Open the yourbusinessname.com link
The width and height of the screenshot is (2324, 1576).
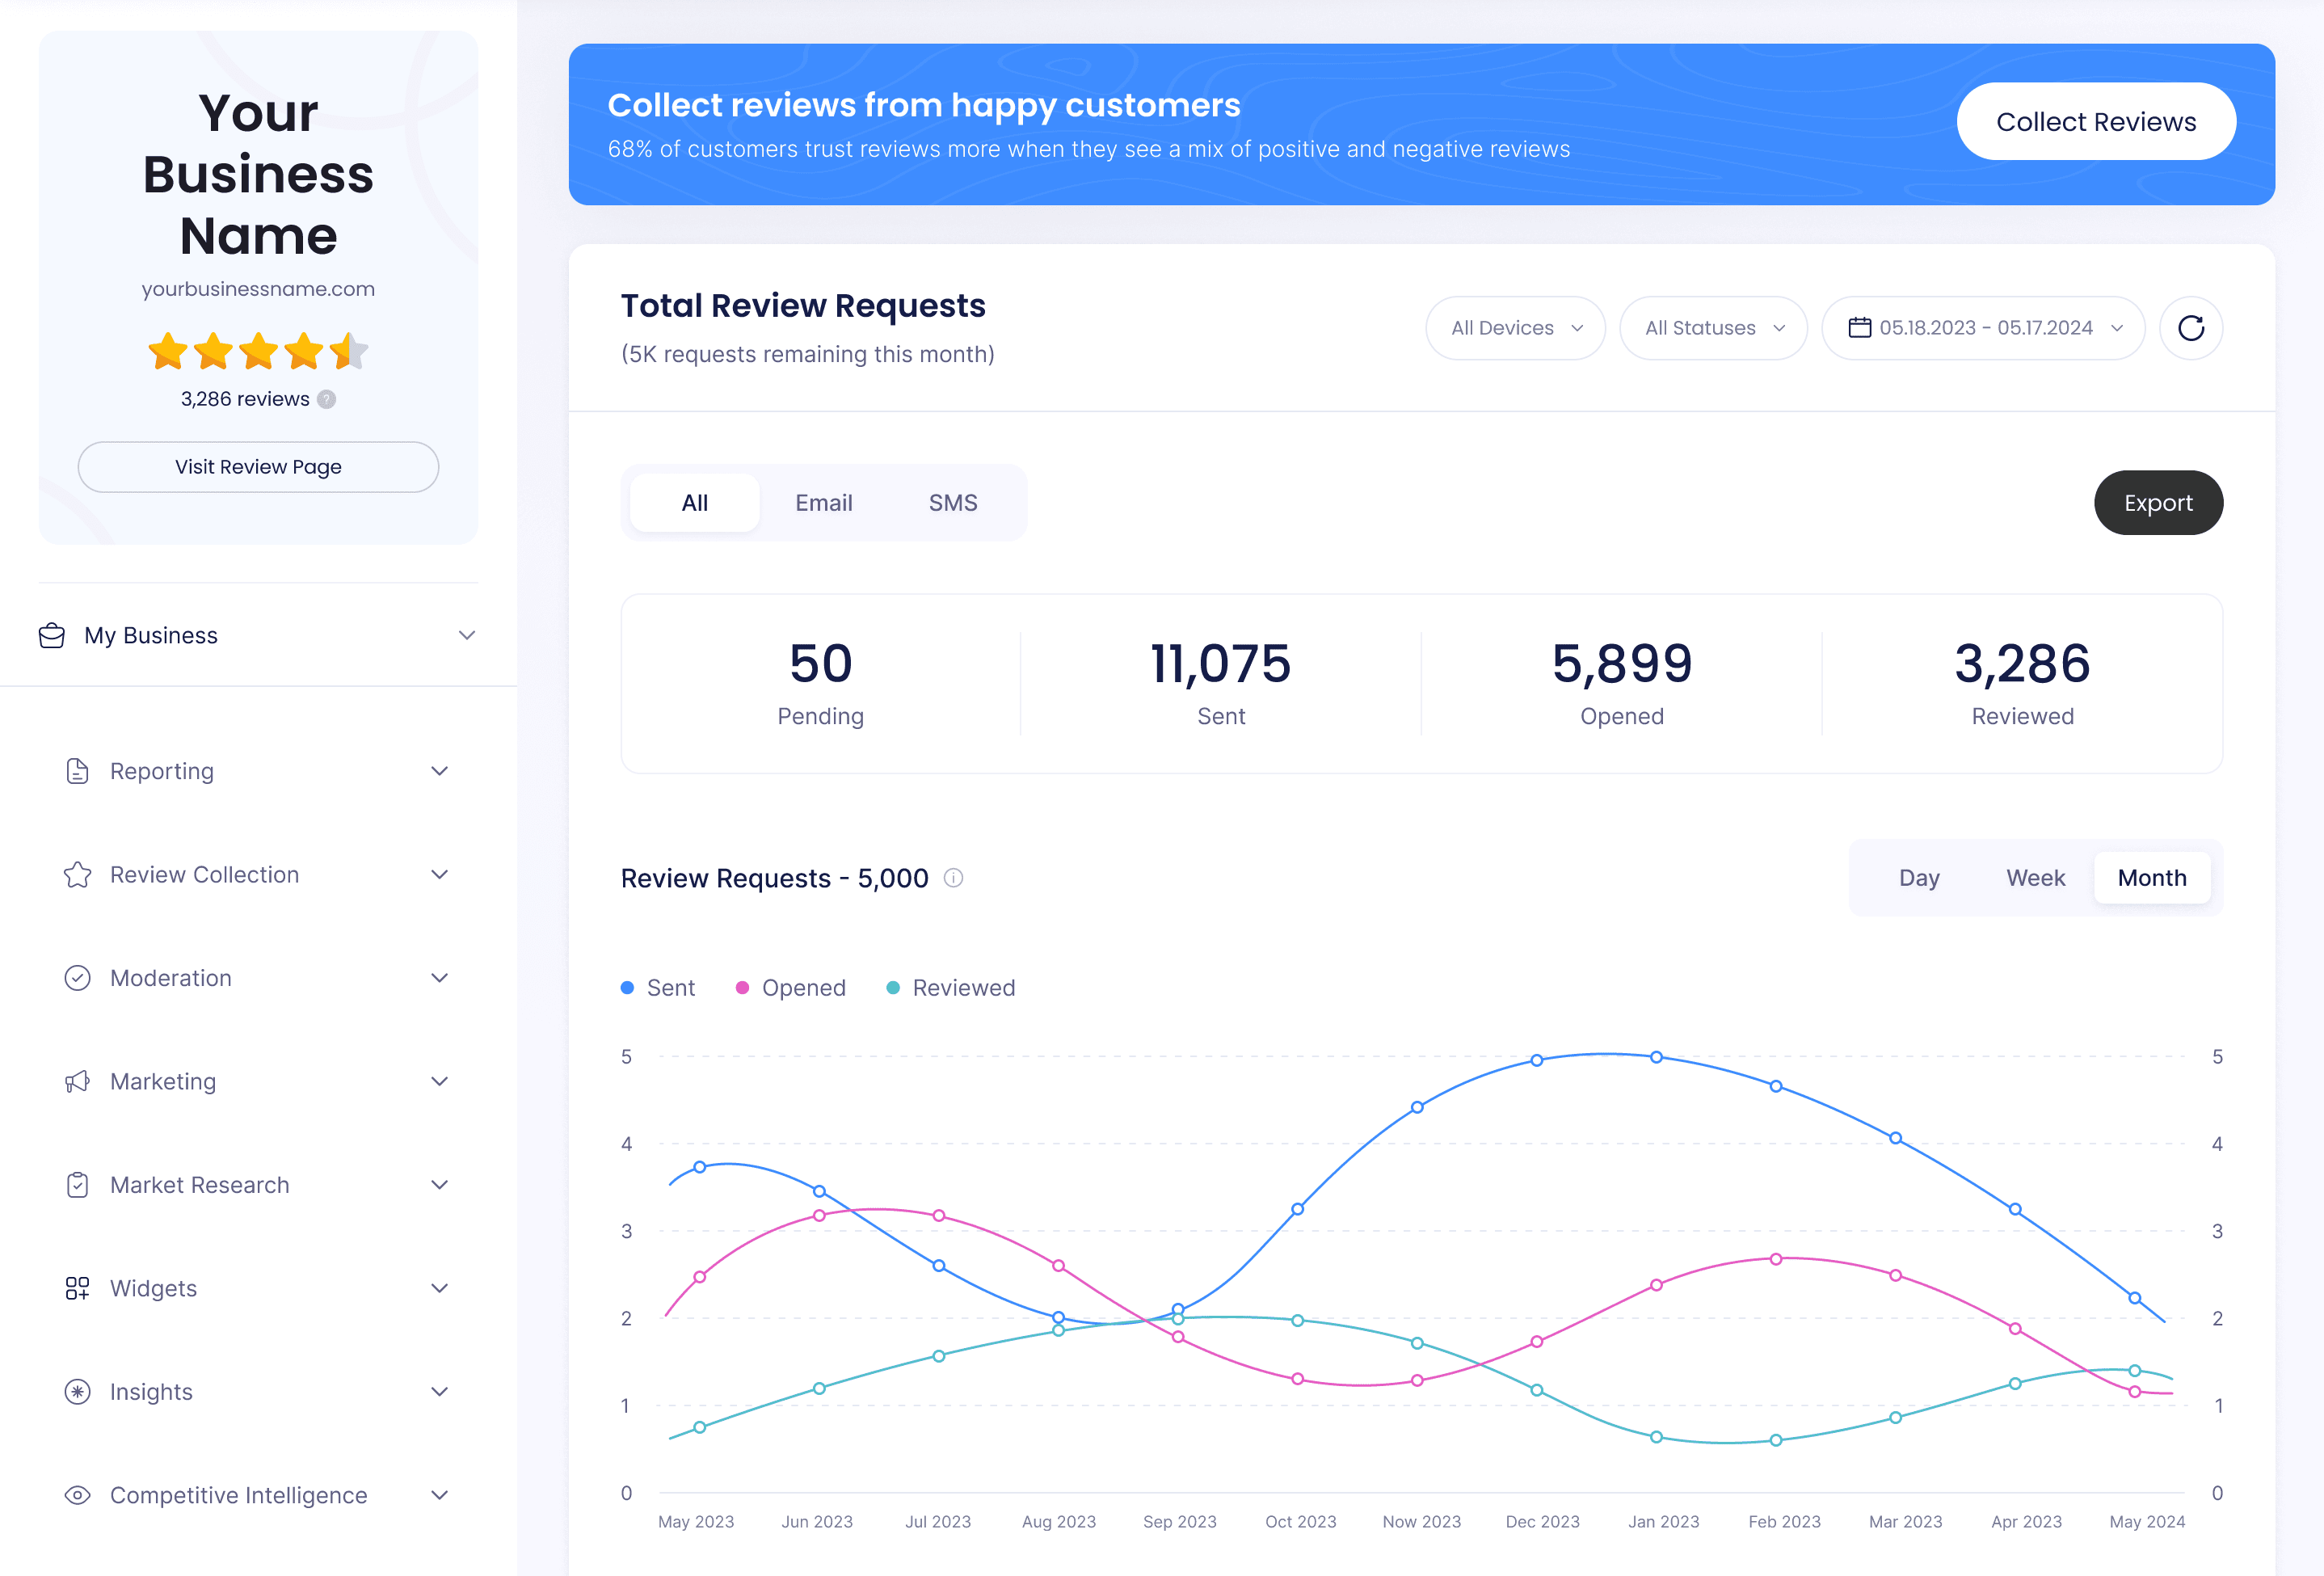coord(258,289)
